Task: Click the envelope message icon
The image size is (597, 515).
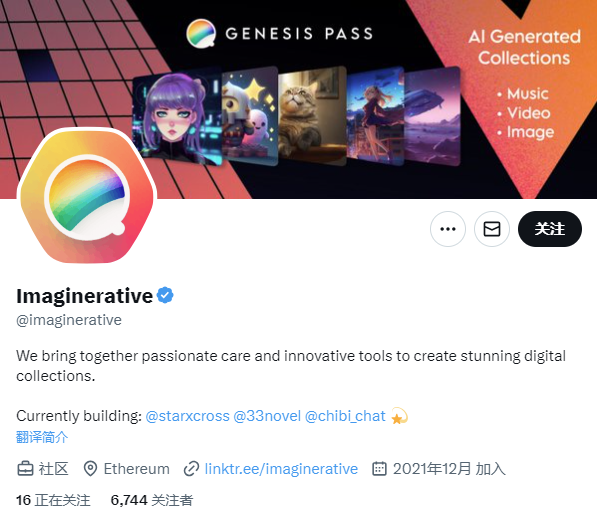Action: click(x=492, y=229)
